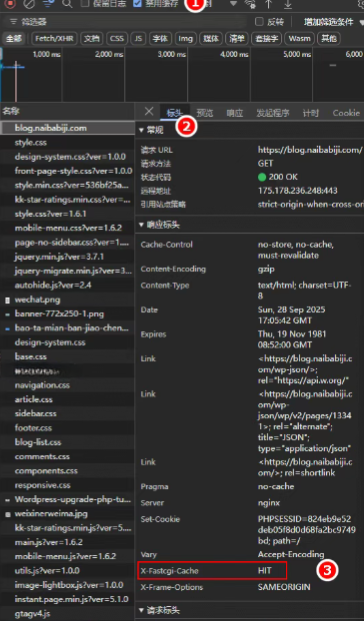Switch to the 计时 tab
The width and height of the screenshot is (364, 621).
[x=311, y=113]
